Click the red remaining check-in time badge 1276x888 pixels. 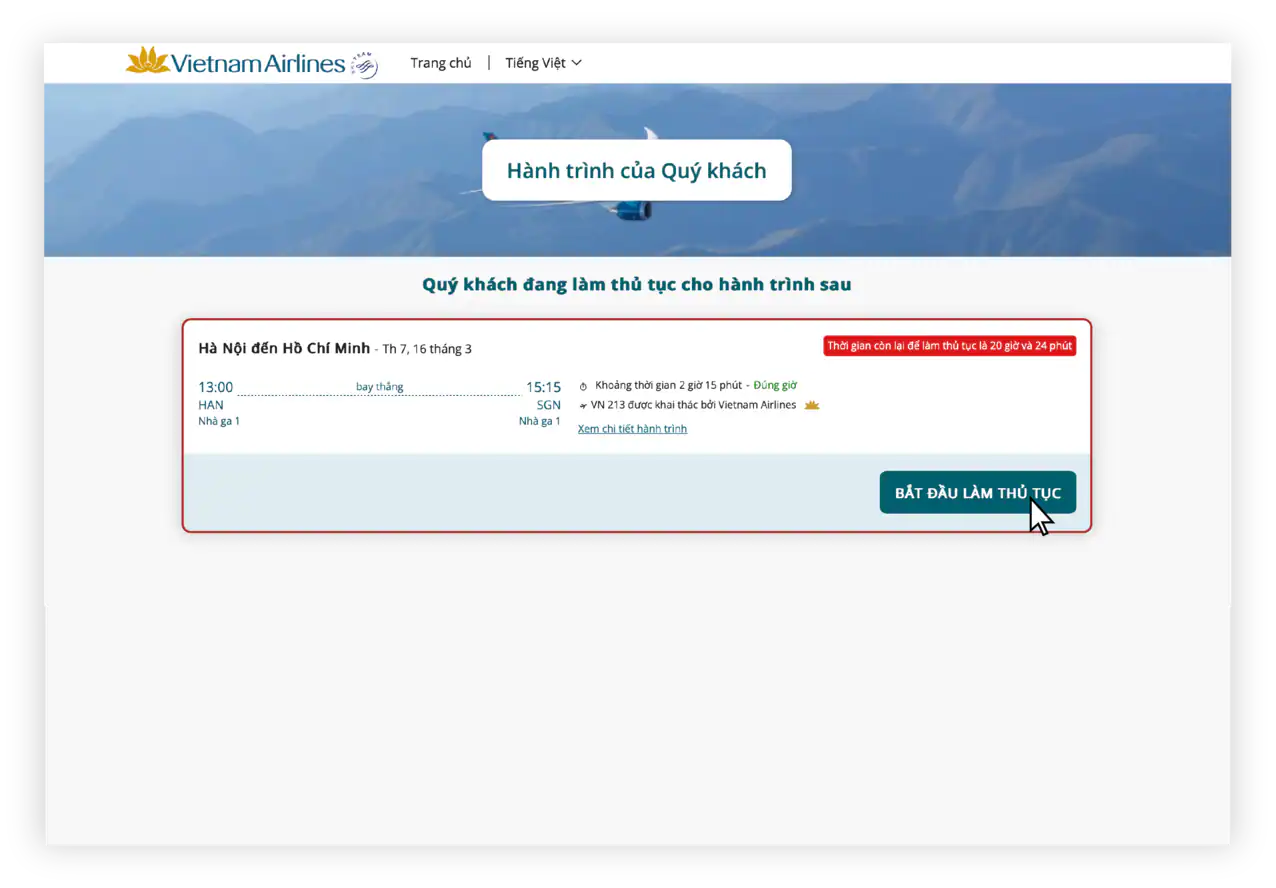pyautogui.click(x=950, y=346)
